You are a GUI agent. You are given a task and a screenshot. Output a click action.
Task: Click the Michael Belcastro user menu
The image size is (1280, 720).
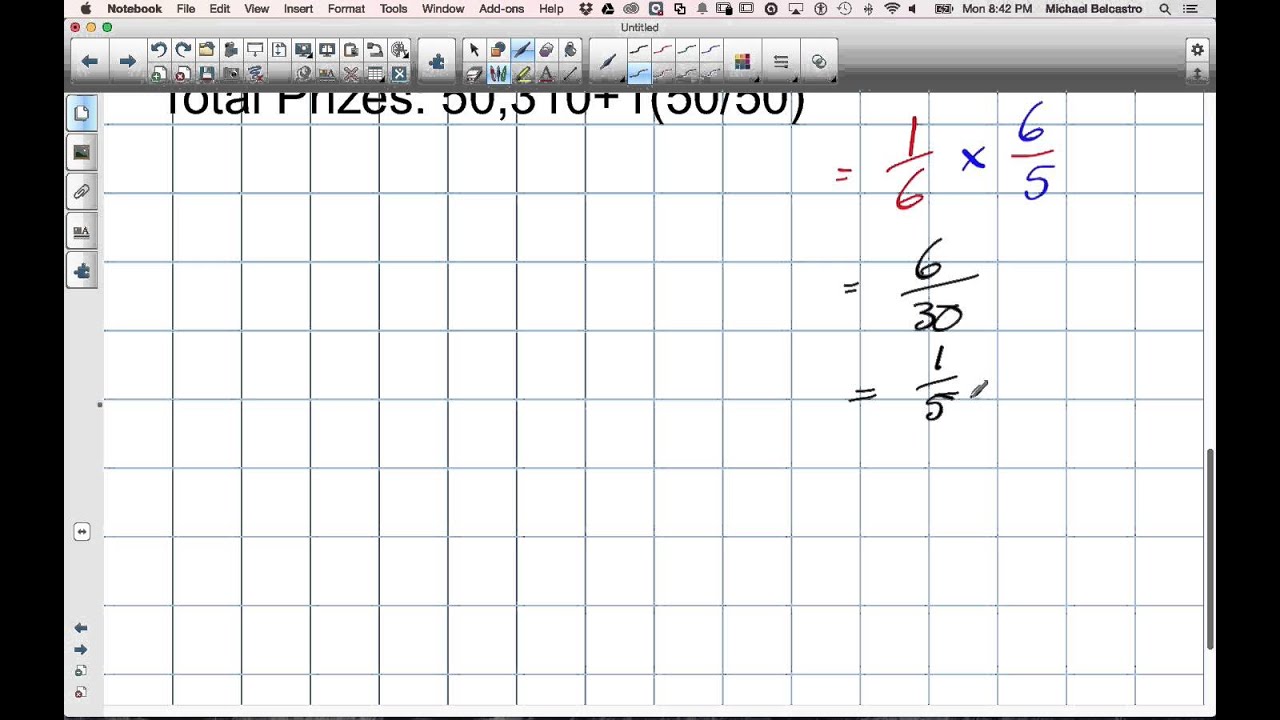pos(1094,9)
